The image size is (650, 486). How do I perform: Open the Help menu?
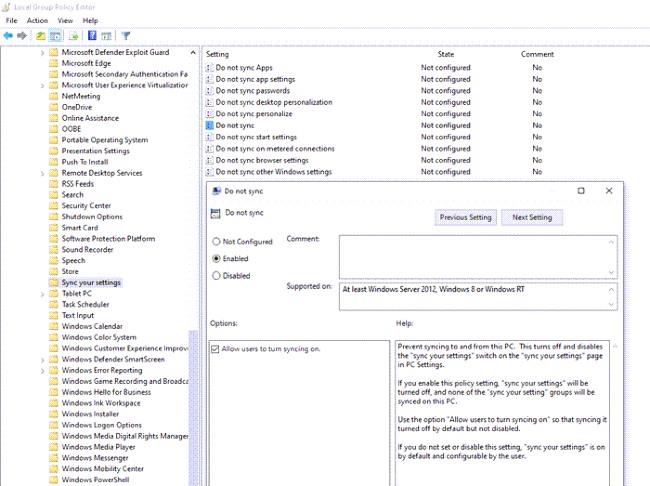click(90, 20)
